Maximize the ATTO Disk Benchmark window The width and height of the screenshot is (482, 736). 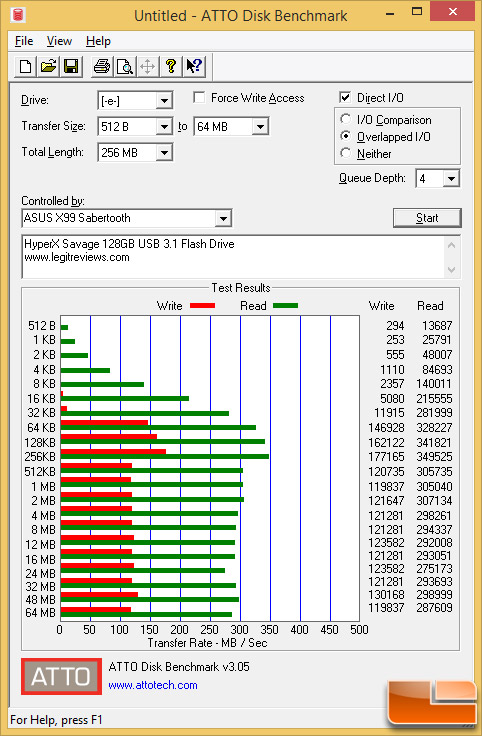(x=416, y=12)
